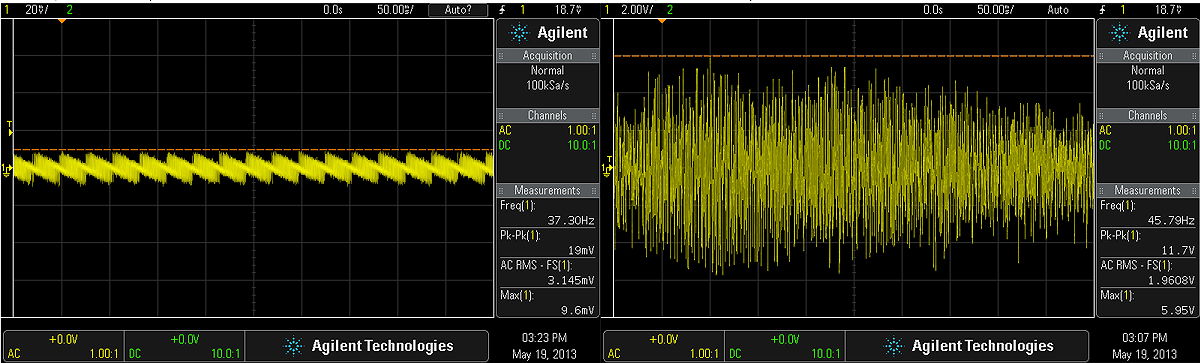Image resolution: width=1200 pixels, height=363 pixels.
Task: Click the channel 1 AC softkey by 03:23 PM clock
Action: click(64, 345)
